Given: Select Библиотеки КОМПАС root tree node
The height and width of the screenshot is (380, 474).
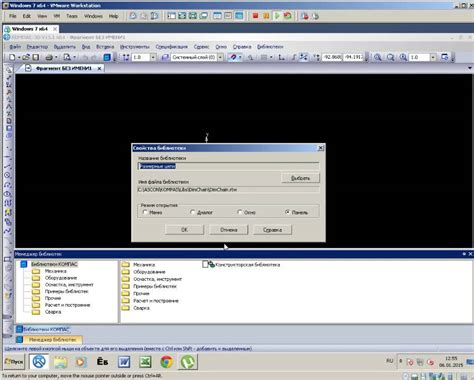Looking at the screenshot, I should [x=54, y=264].
